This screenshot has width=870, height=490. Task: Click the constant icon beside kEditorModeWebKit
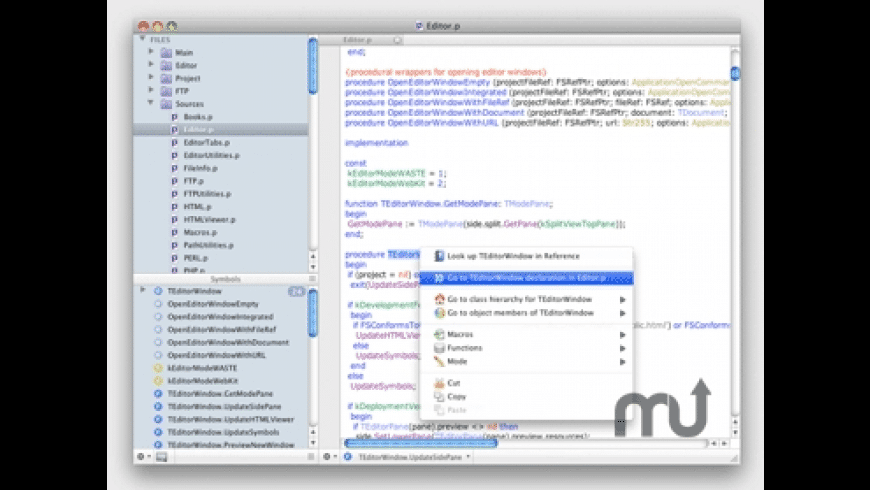158,381
